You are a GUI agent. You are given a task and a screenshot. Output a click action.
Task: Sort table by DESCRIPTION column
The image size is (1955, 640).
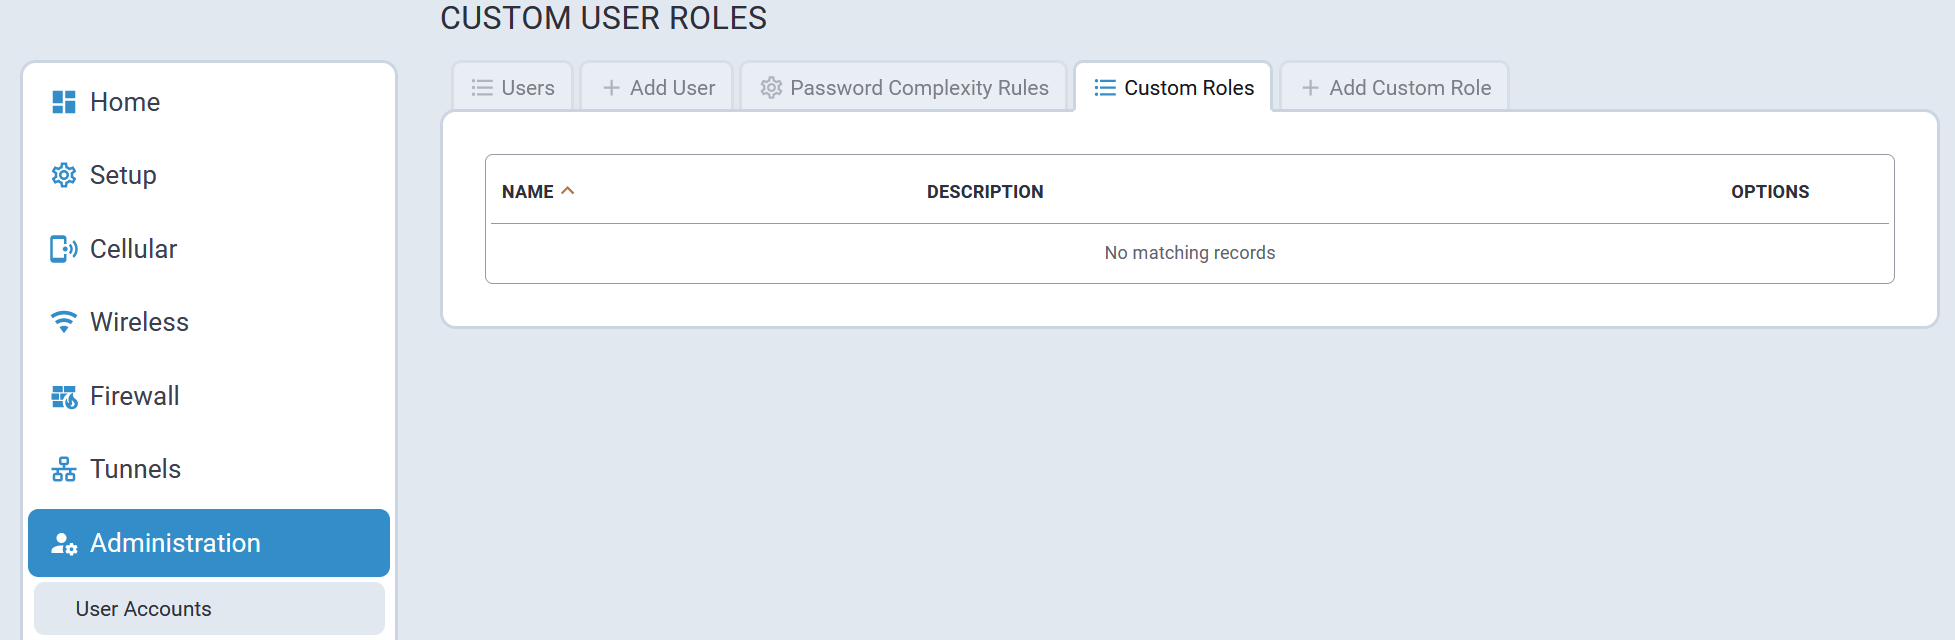click(x=984, y=192)
